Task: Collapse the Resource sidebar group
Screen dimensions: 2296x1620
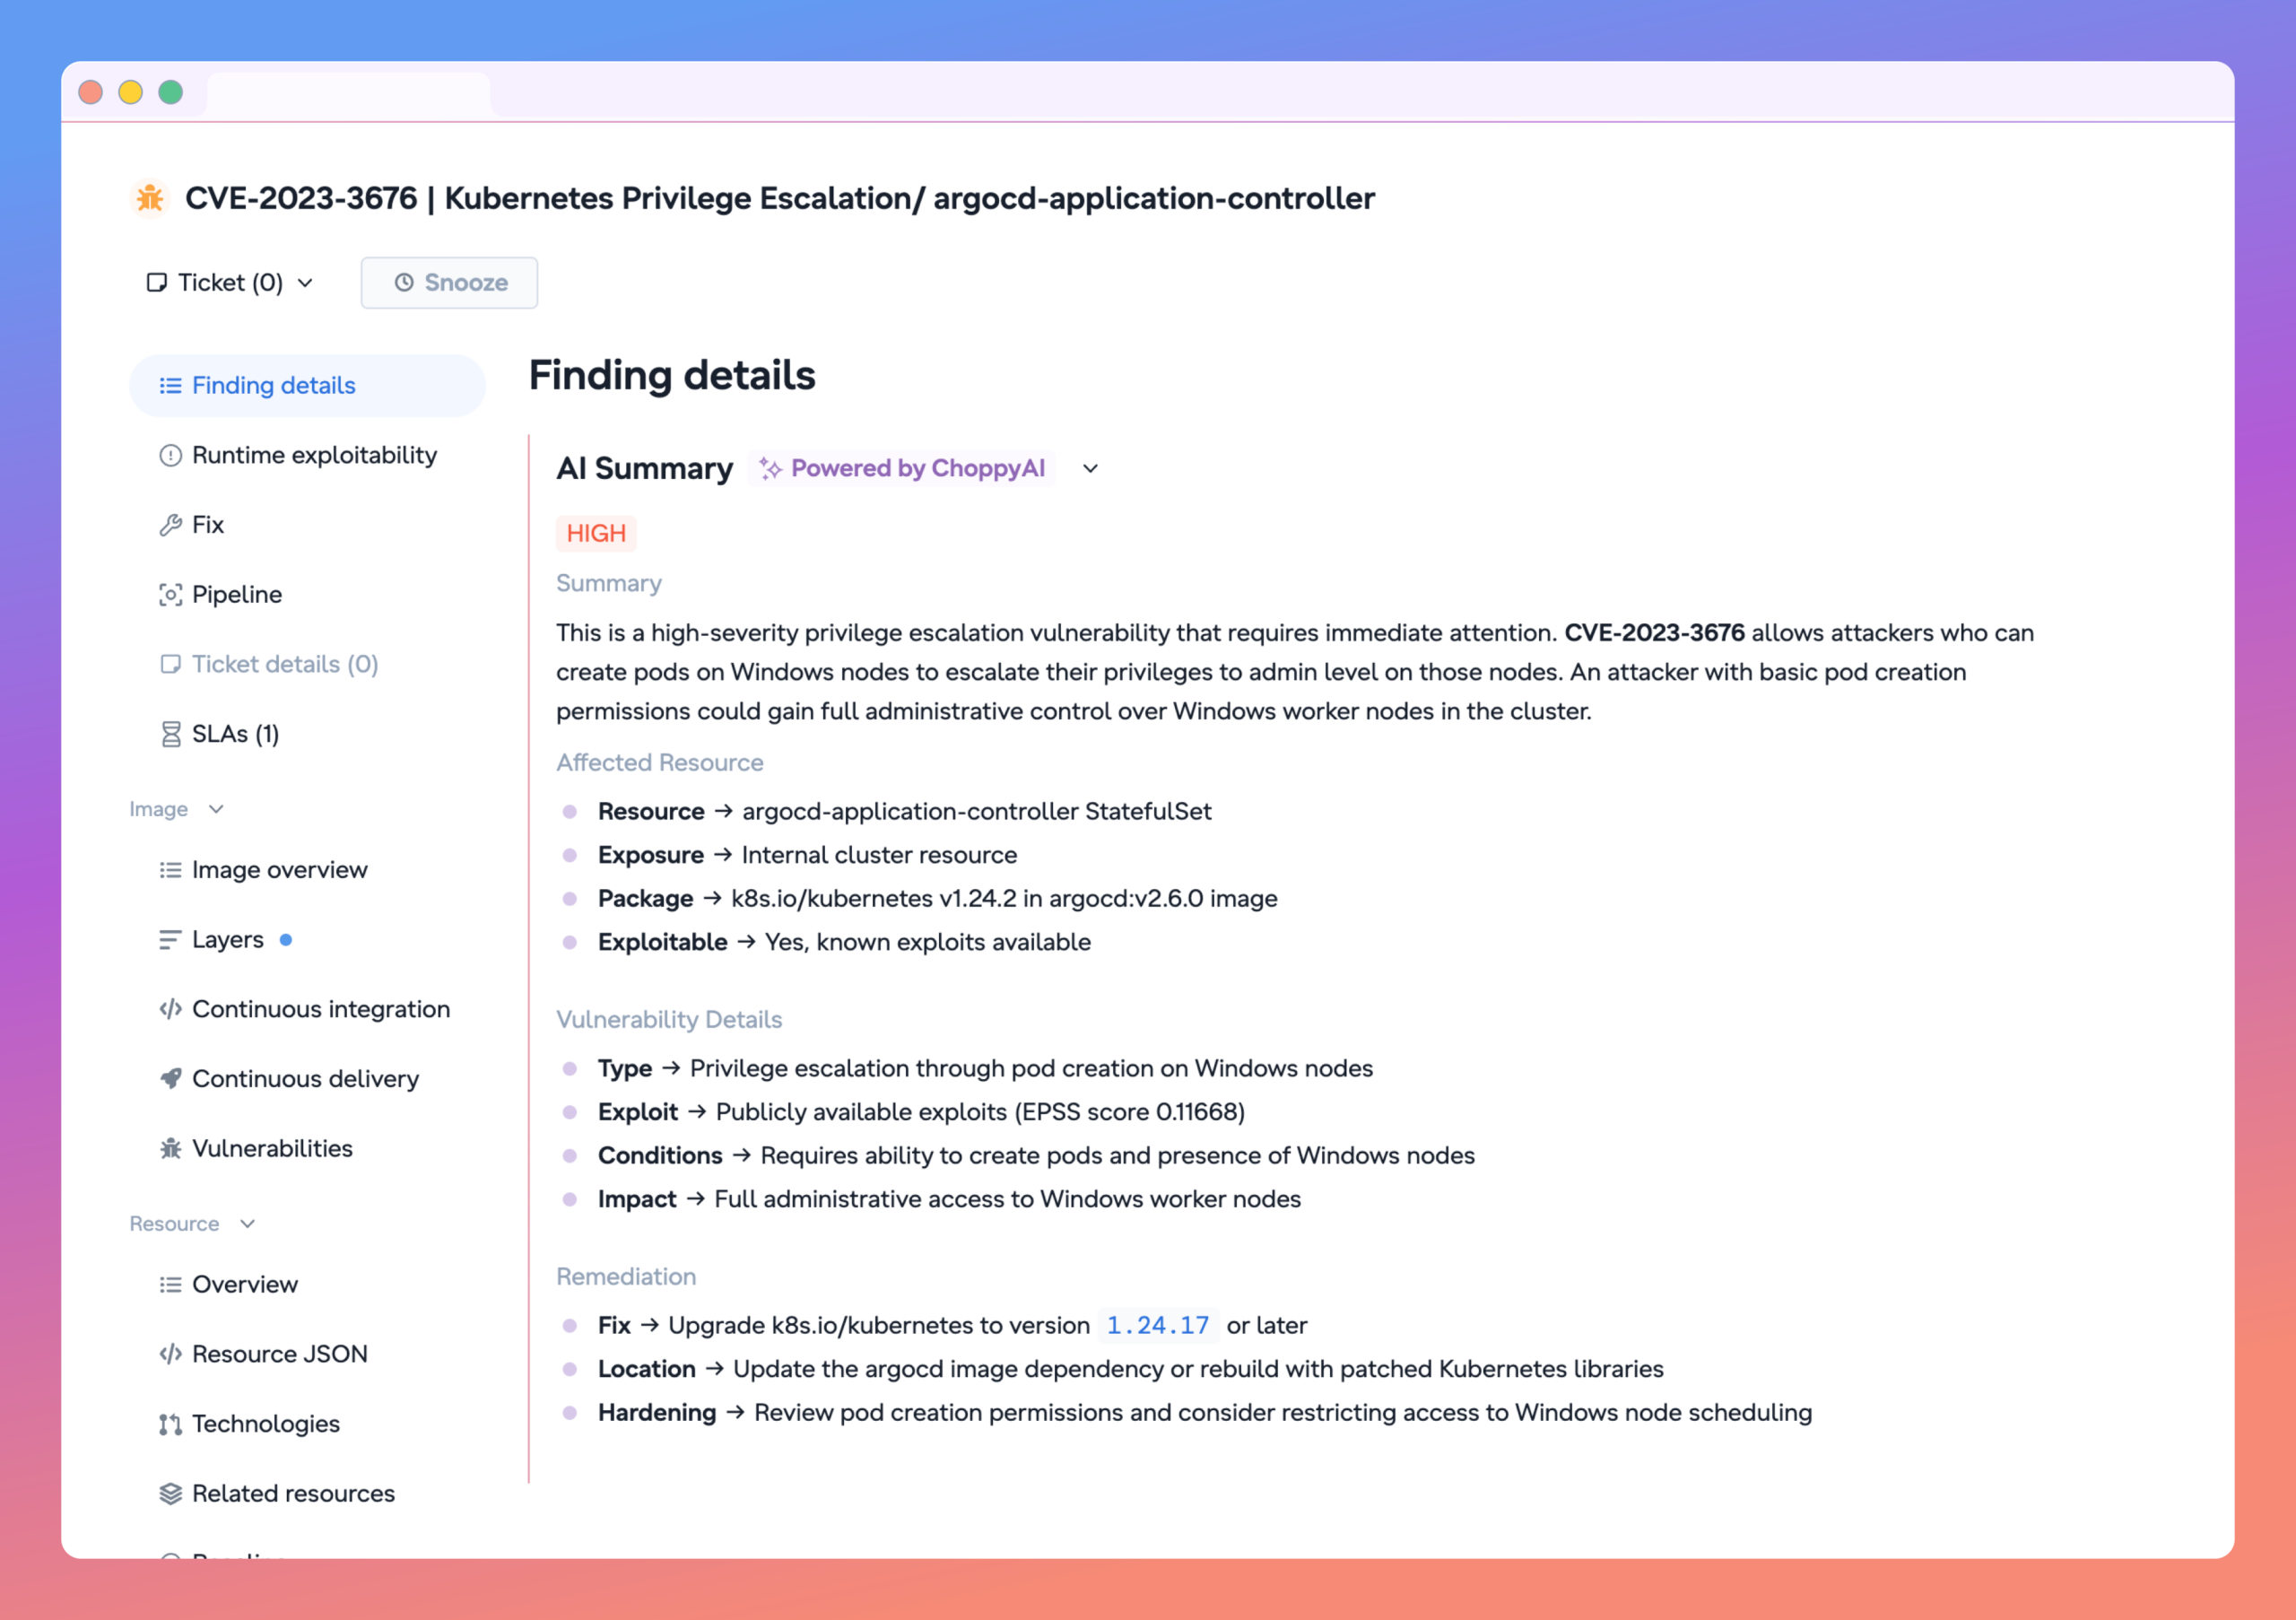Action: click(248, 1224)
